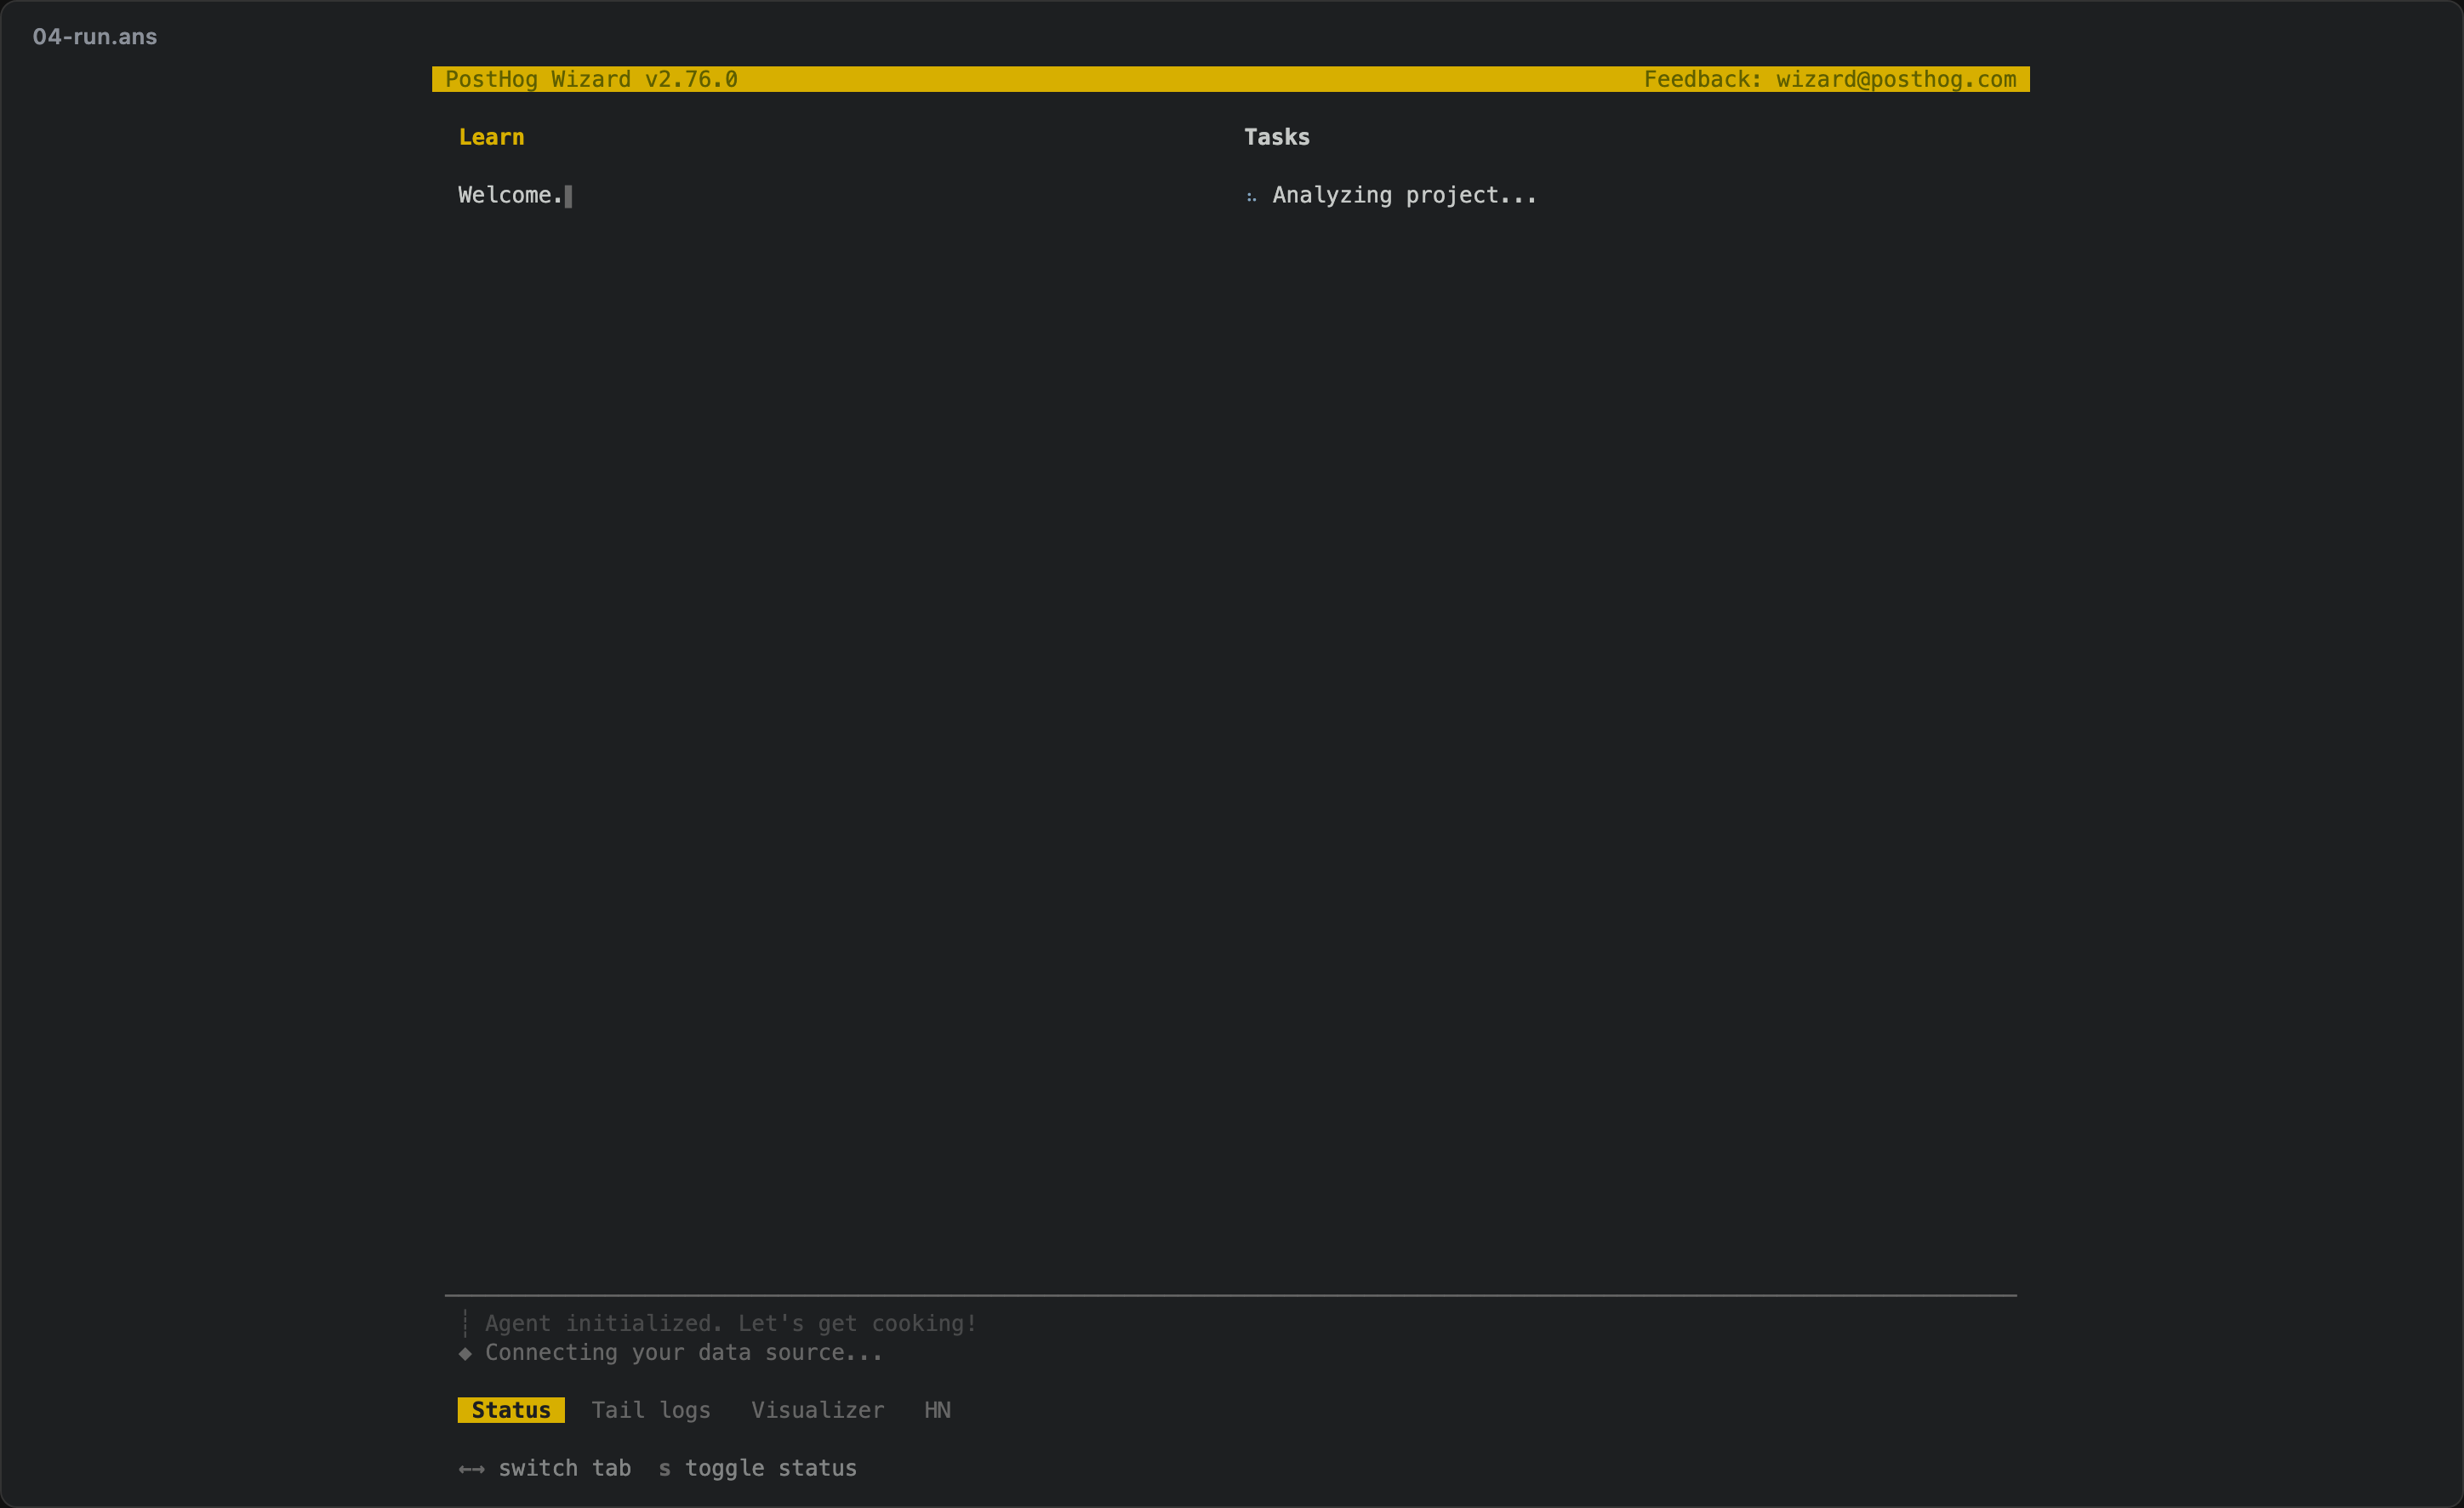Click the Tasks panel heading

click(1277, 137)
